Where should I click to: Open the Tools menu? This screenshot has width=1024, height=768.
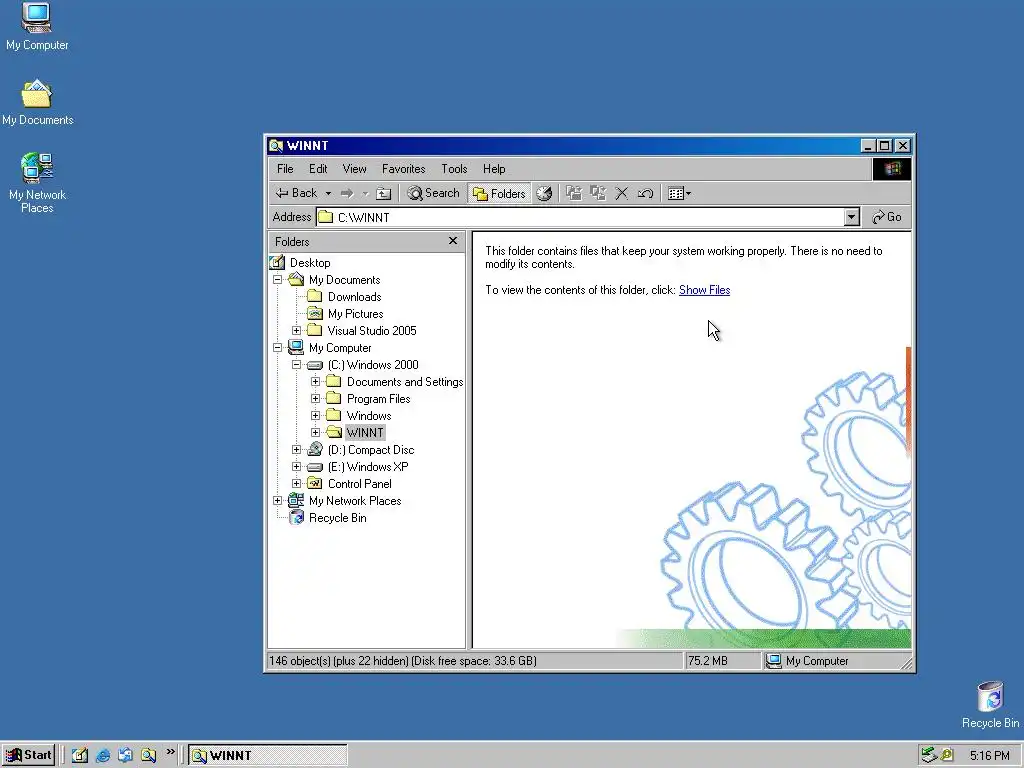coord(454,169)
